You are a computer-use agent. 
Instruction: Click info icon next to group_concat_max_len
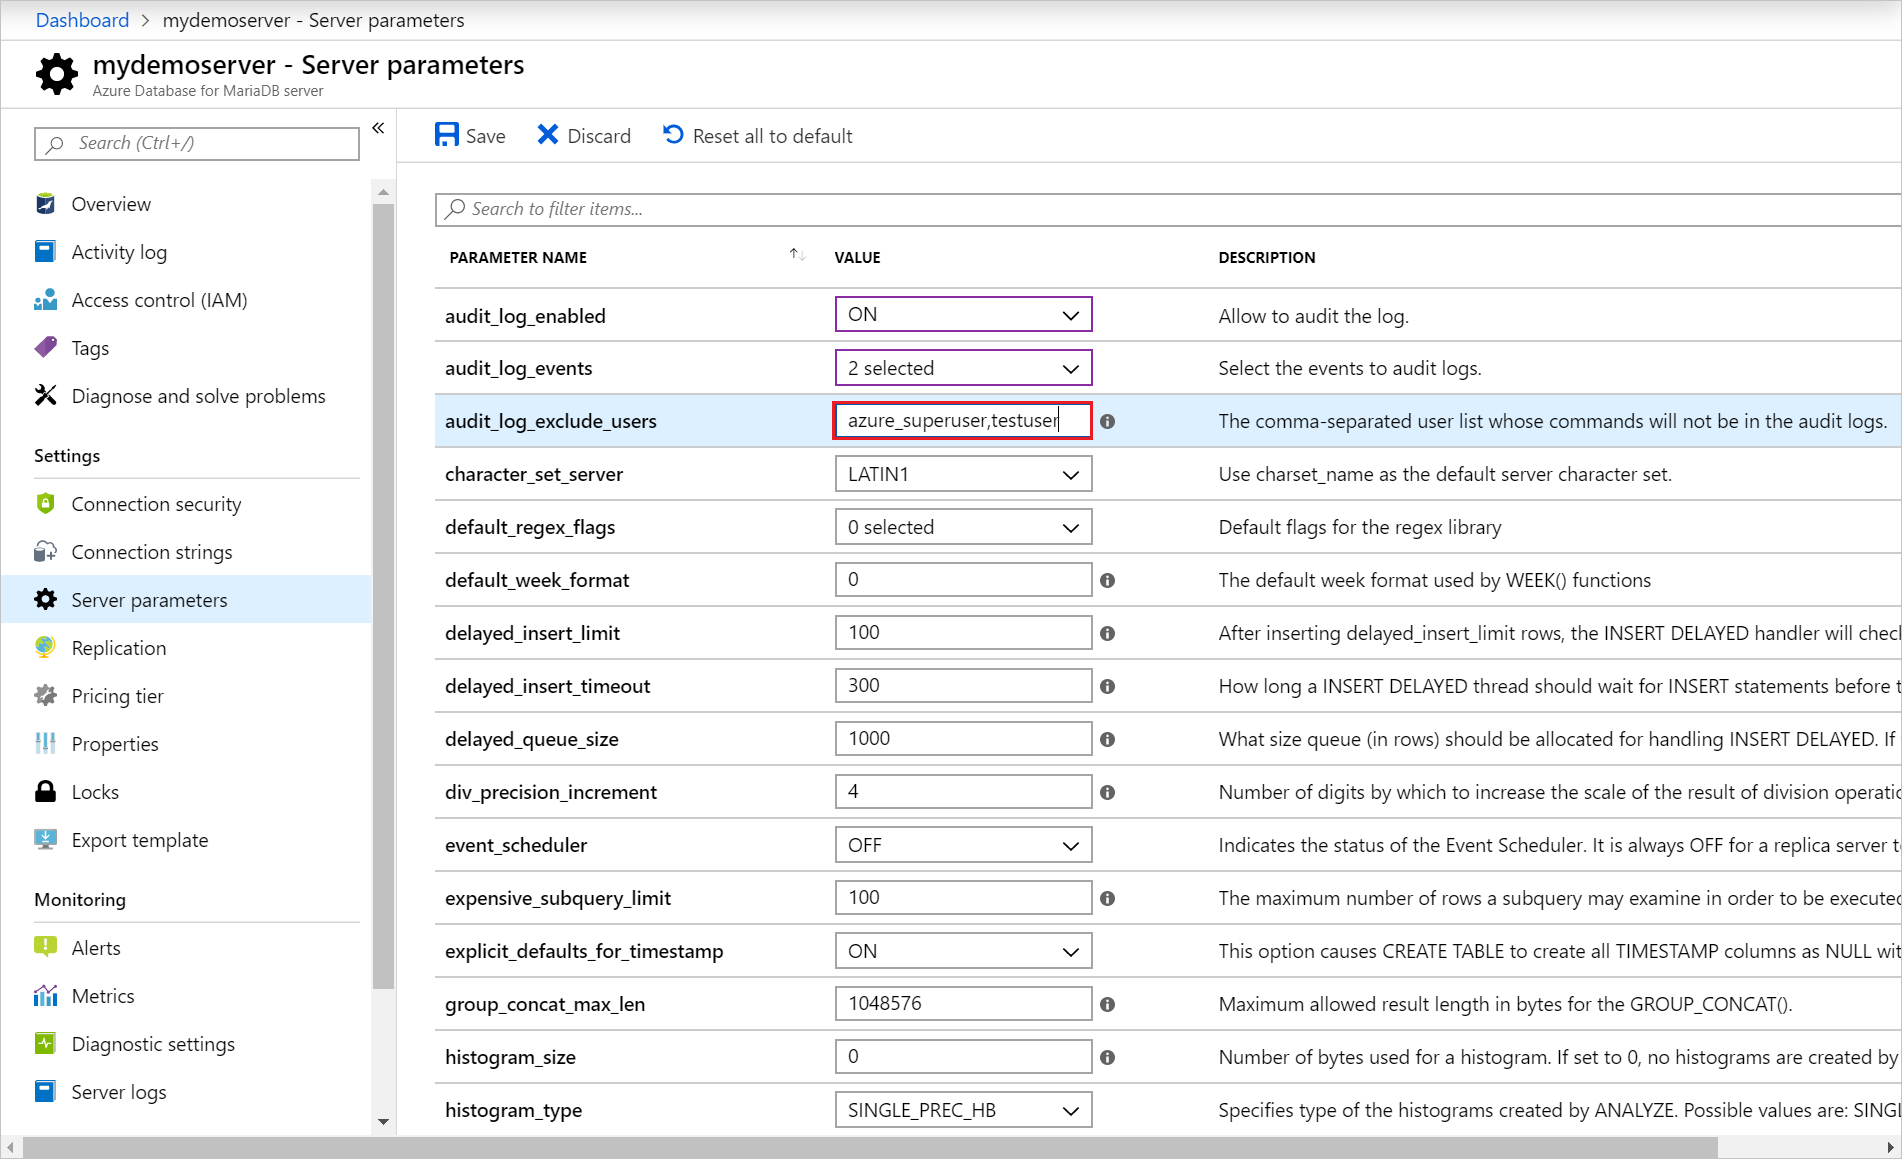pos(1107,1005)
